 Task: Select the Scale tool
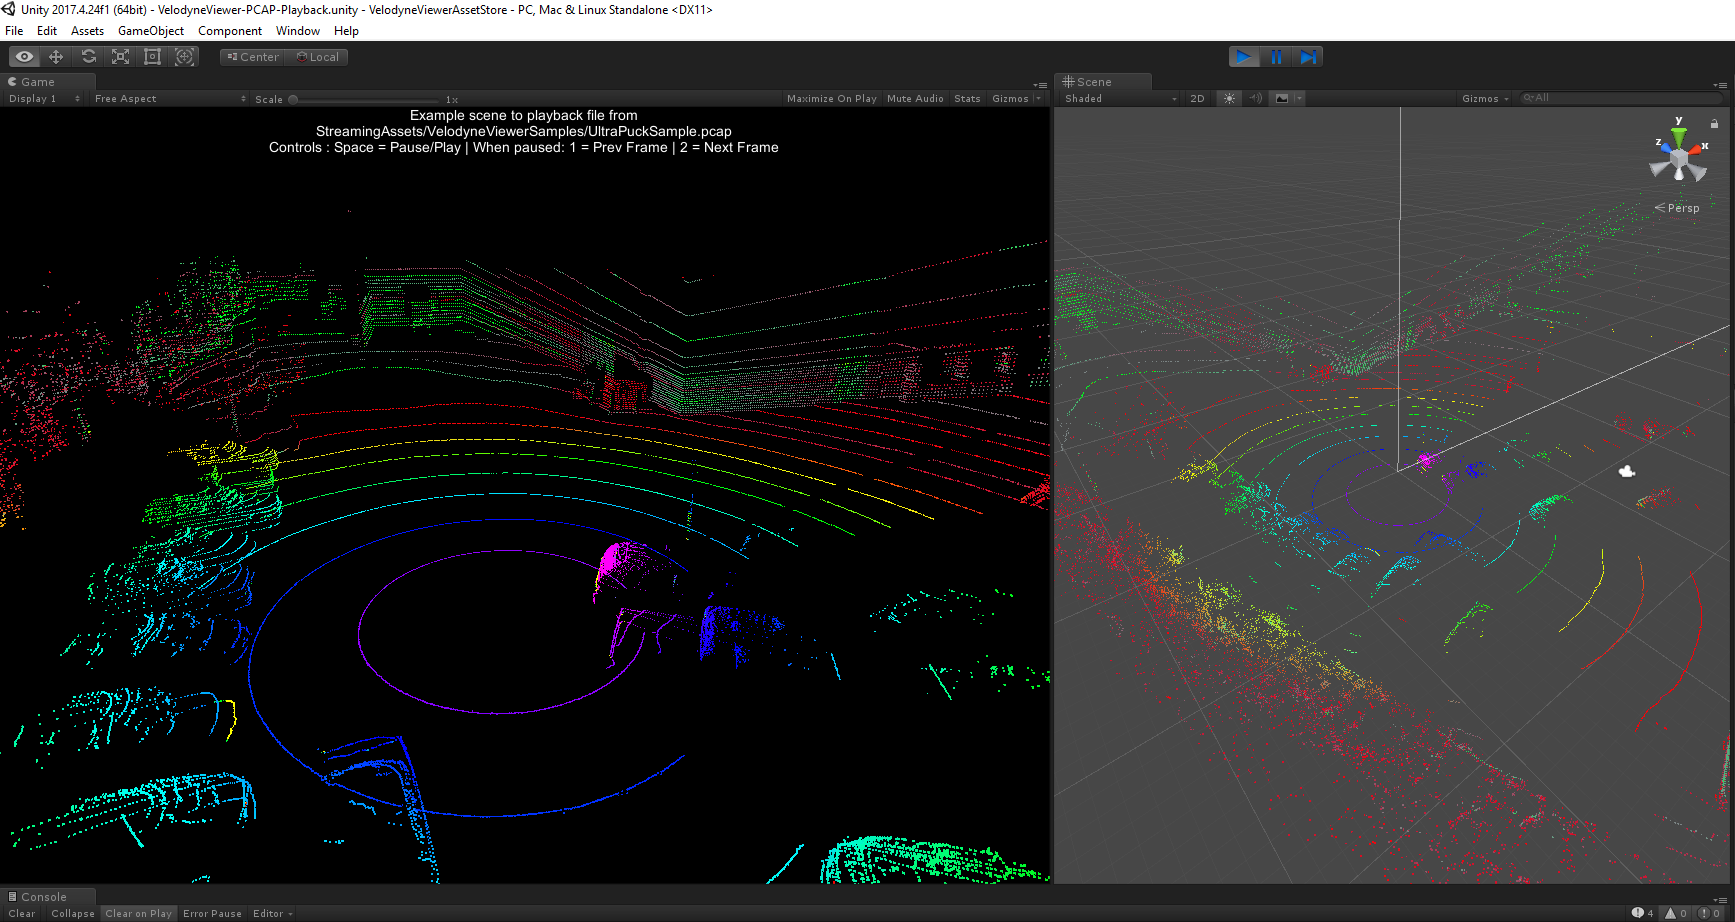click(x=120, y=57)
